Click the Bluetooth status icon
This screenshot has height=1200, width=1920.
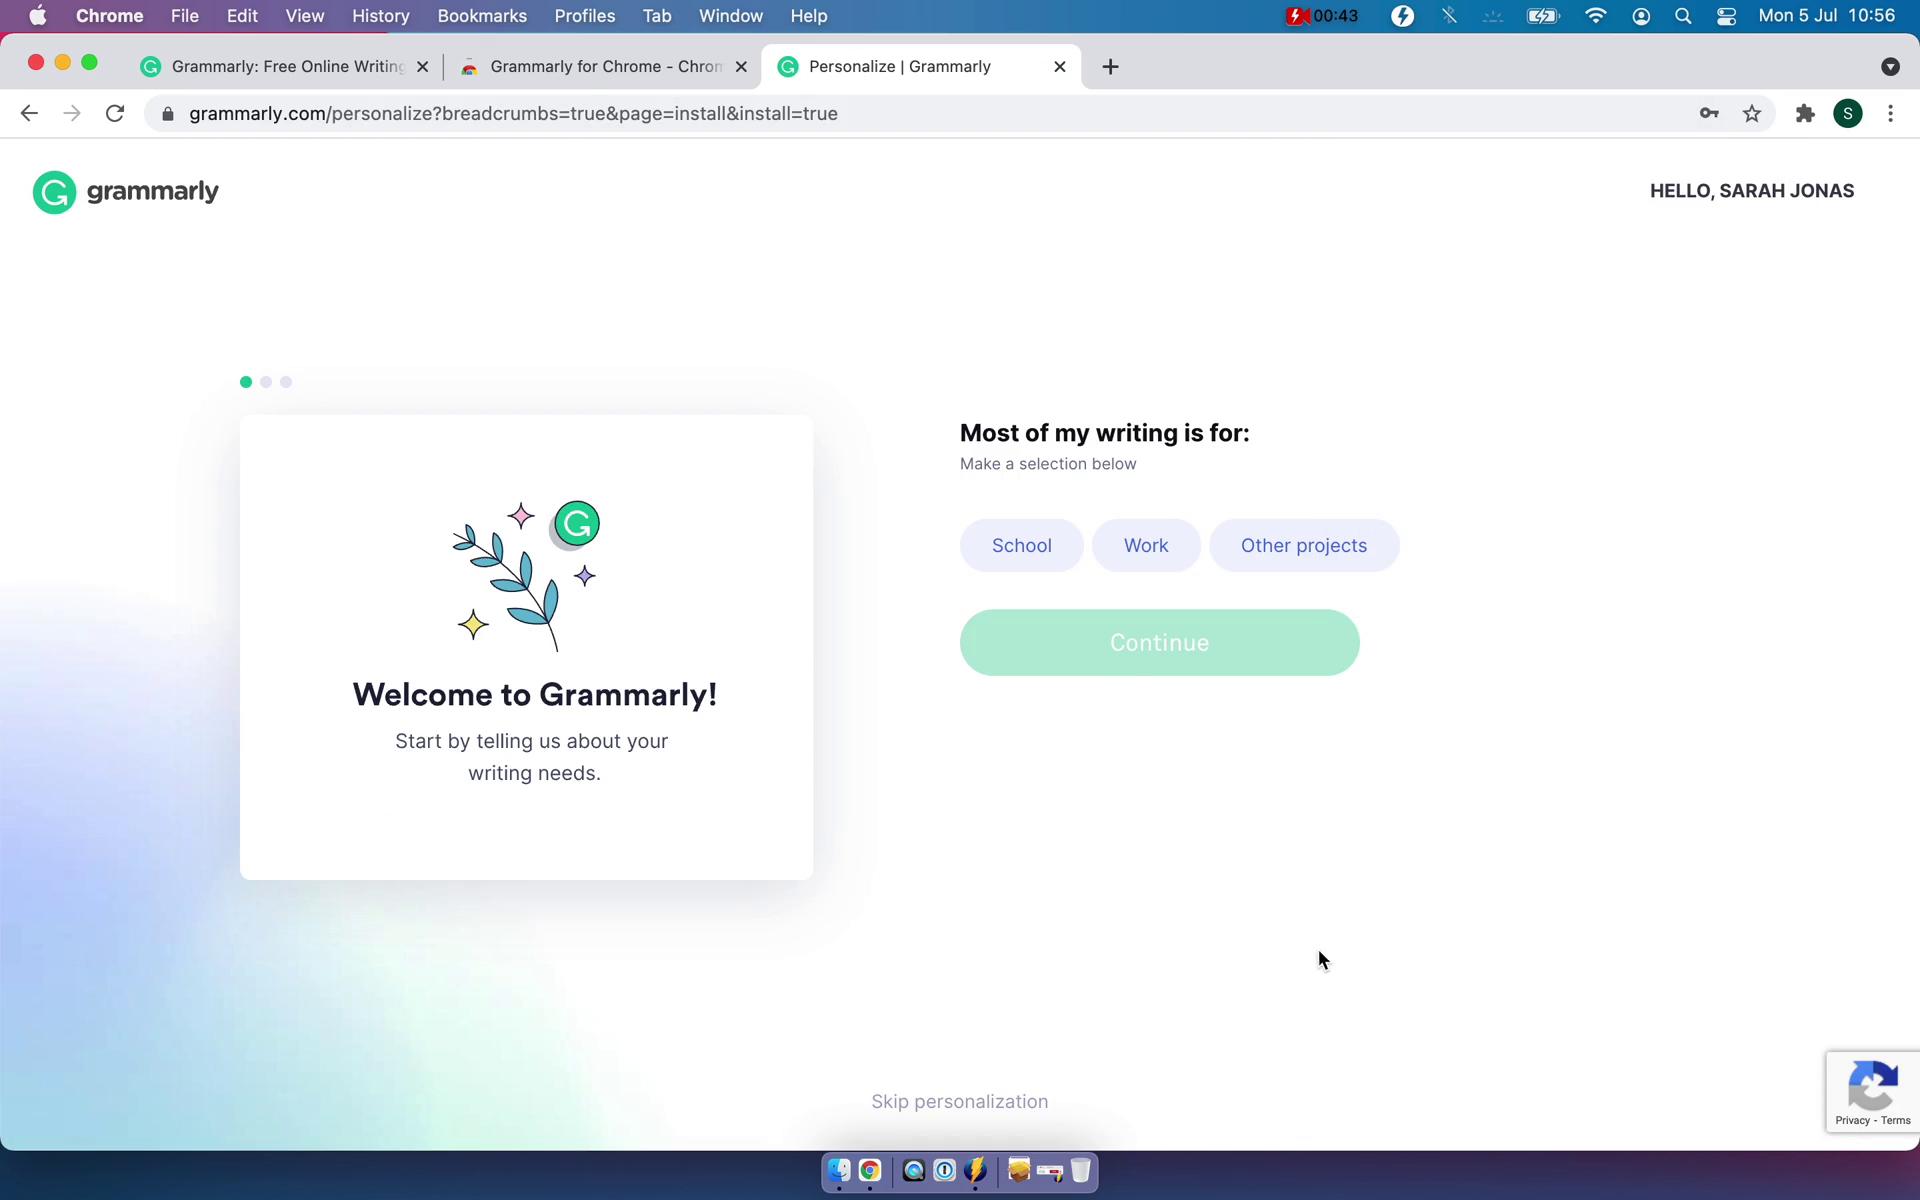(1449, 16)
